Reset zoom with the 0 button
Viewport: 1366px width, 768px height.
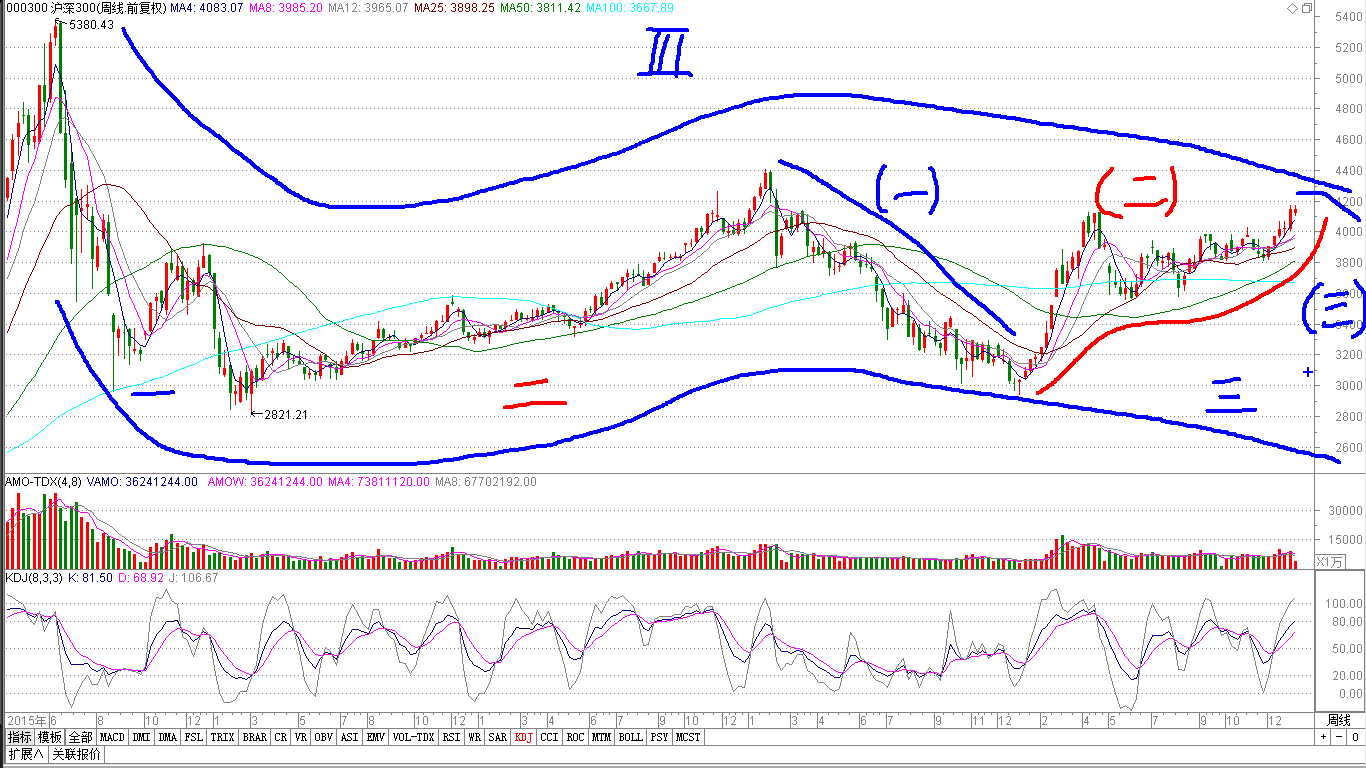pos(1354,737)
